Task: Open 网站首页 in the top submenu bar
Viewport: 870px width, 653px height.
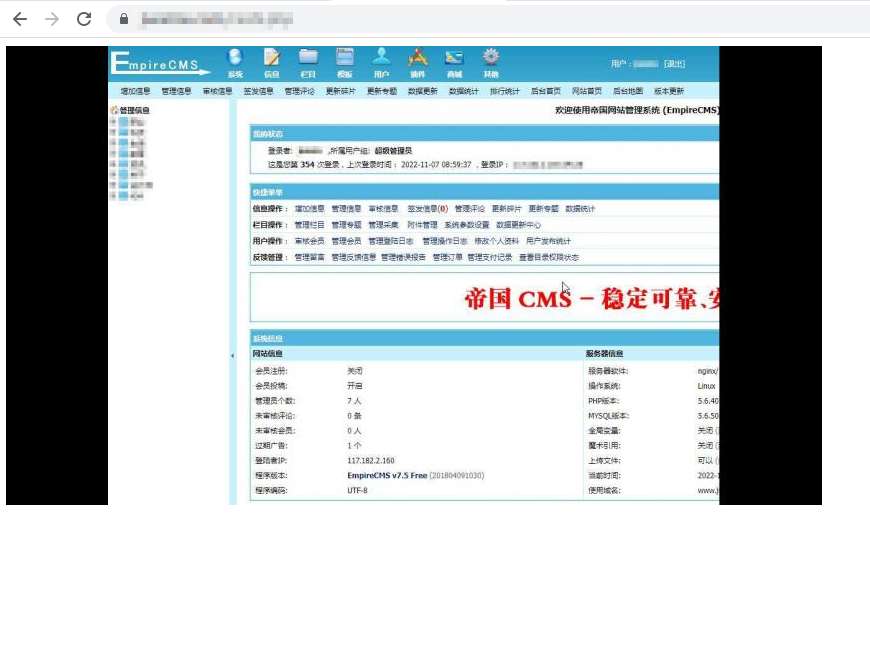Action: click(587, 91)
